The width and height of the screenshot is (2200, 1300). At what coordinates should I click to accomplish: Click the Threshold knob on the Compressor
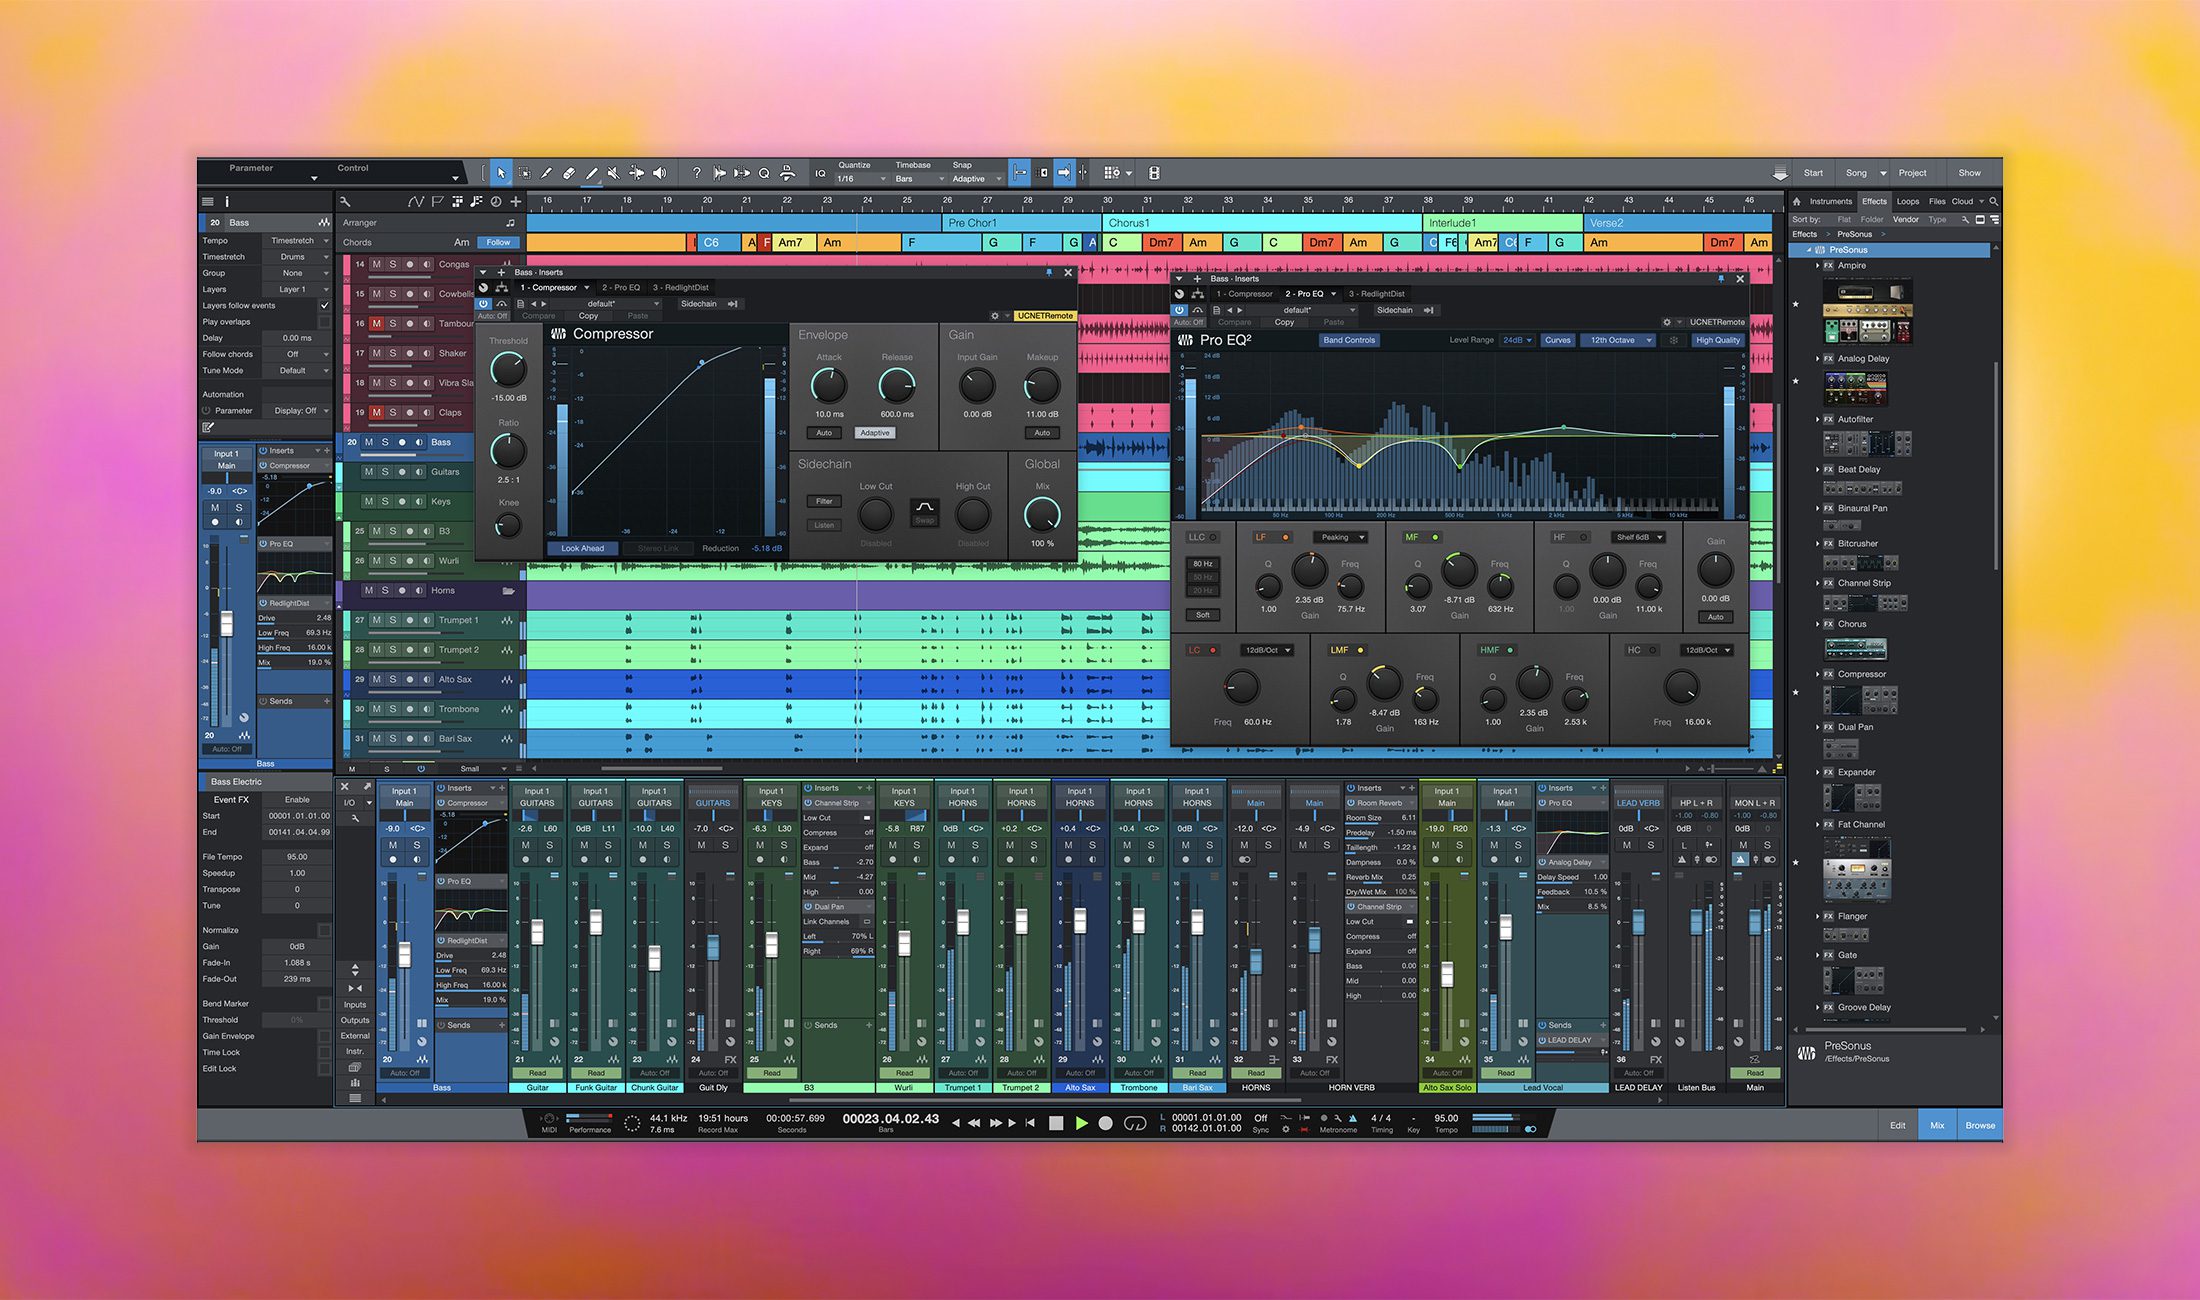pyautogui.click(x=508, y=370)
